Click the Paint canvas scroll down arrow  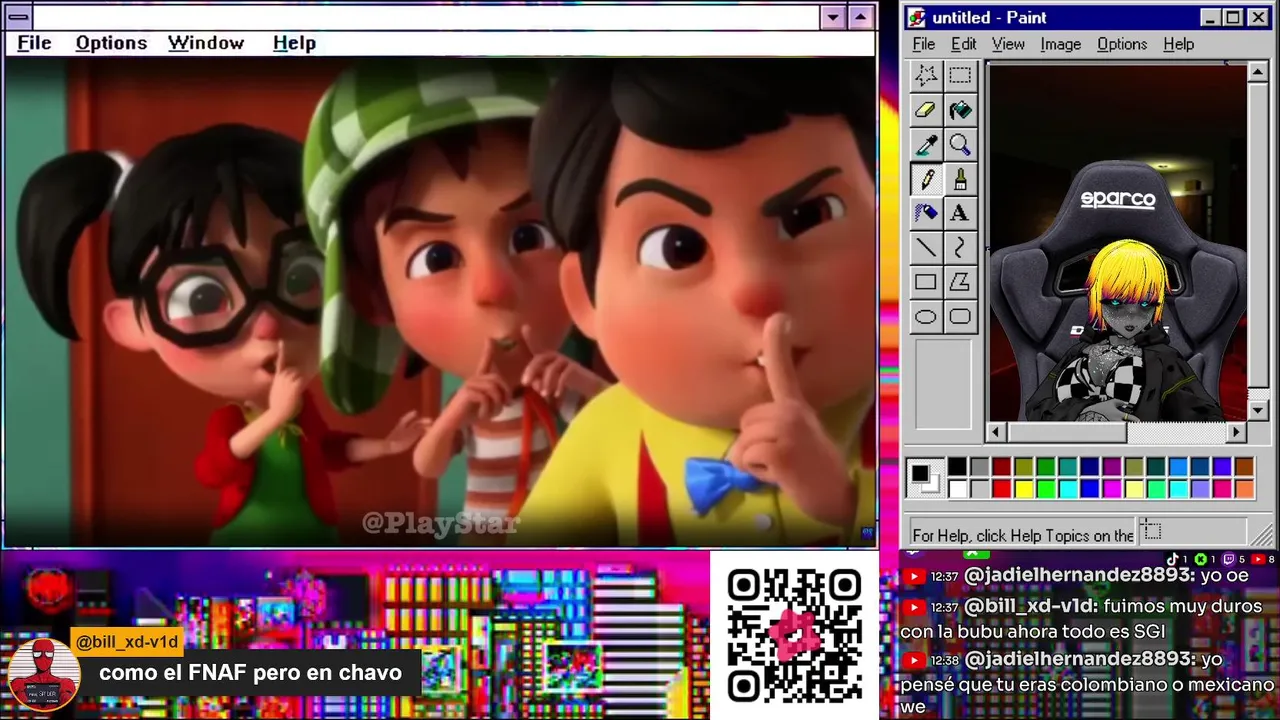1258,410
